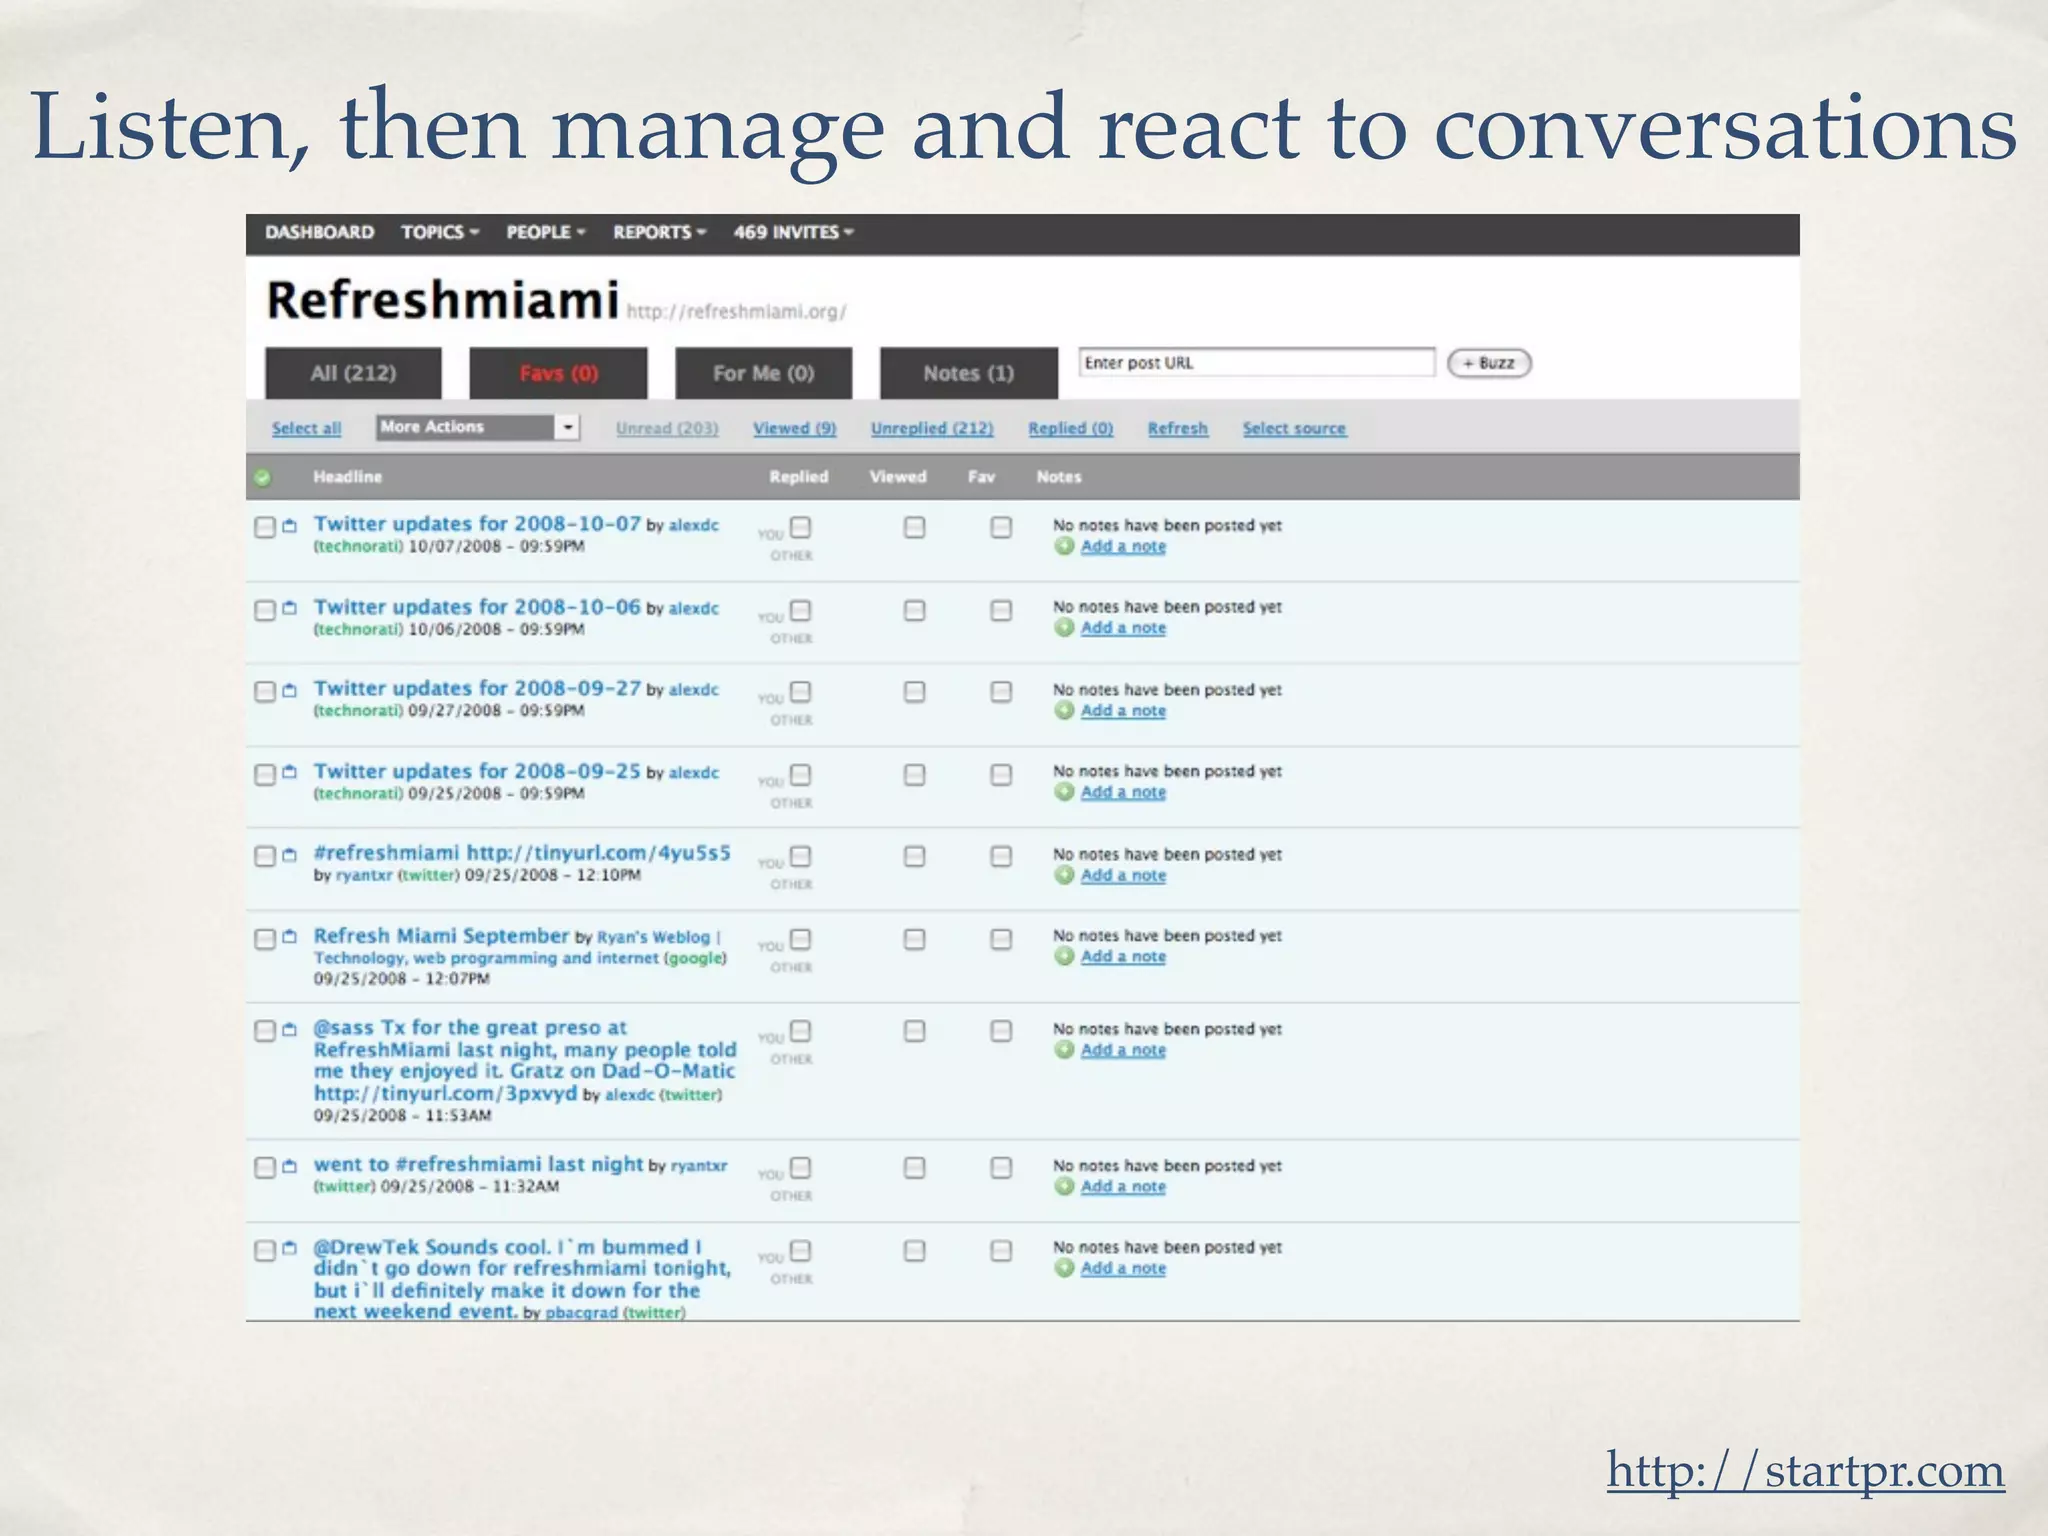Check the Viewed box for Twitter updates 2008-09-27
The width and height of the screenshot is (2048, 1536).
914,692
